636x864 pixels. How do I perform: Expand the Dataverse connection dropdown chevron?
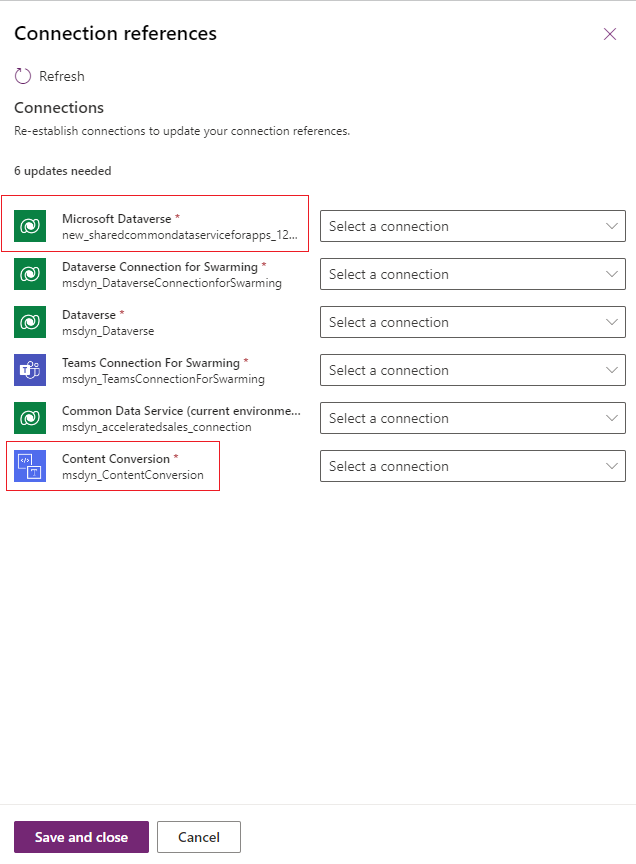point(612,322)
